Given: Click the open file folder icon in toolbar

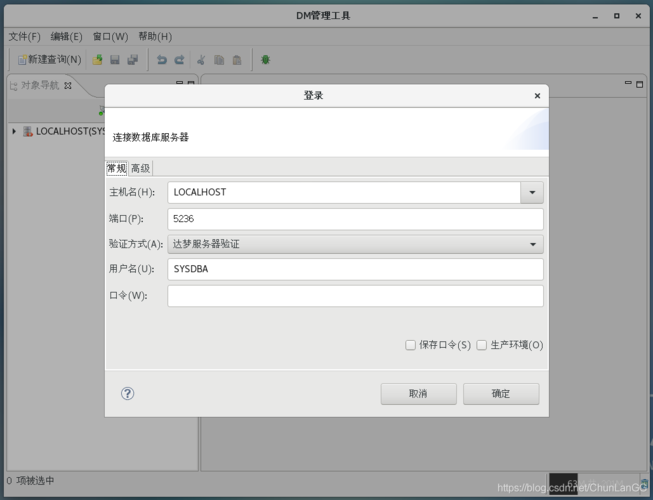Looking at the screenshot, I should [97, 60].
